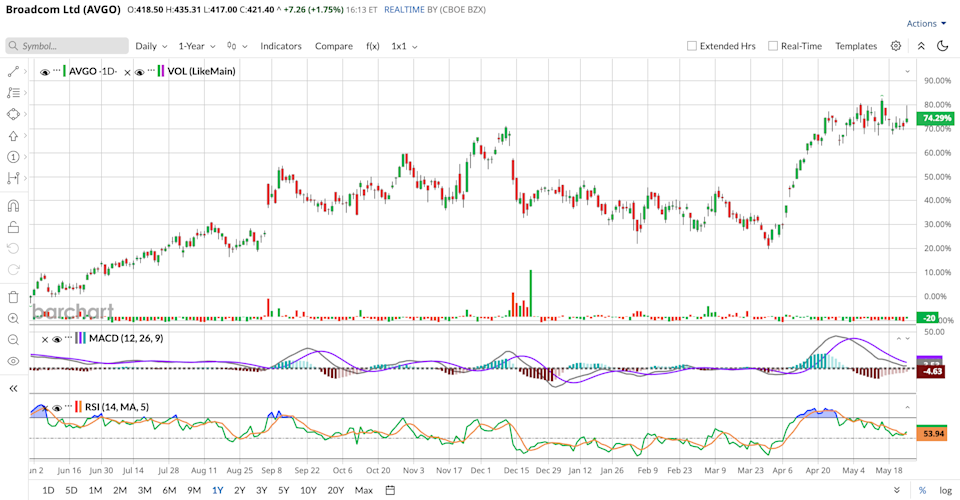The image size is (960, 500).
Task: Open chart settings gear icon
Action: [x=896, y=46]
